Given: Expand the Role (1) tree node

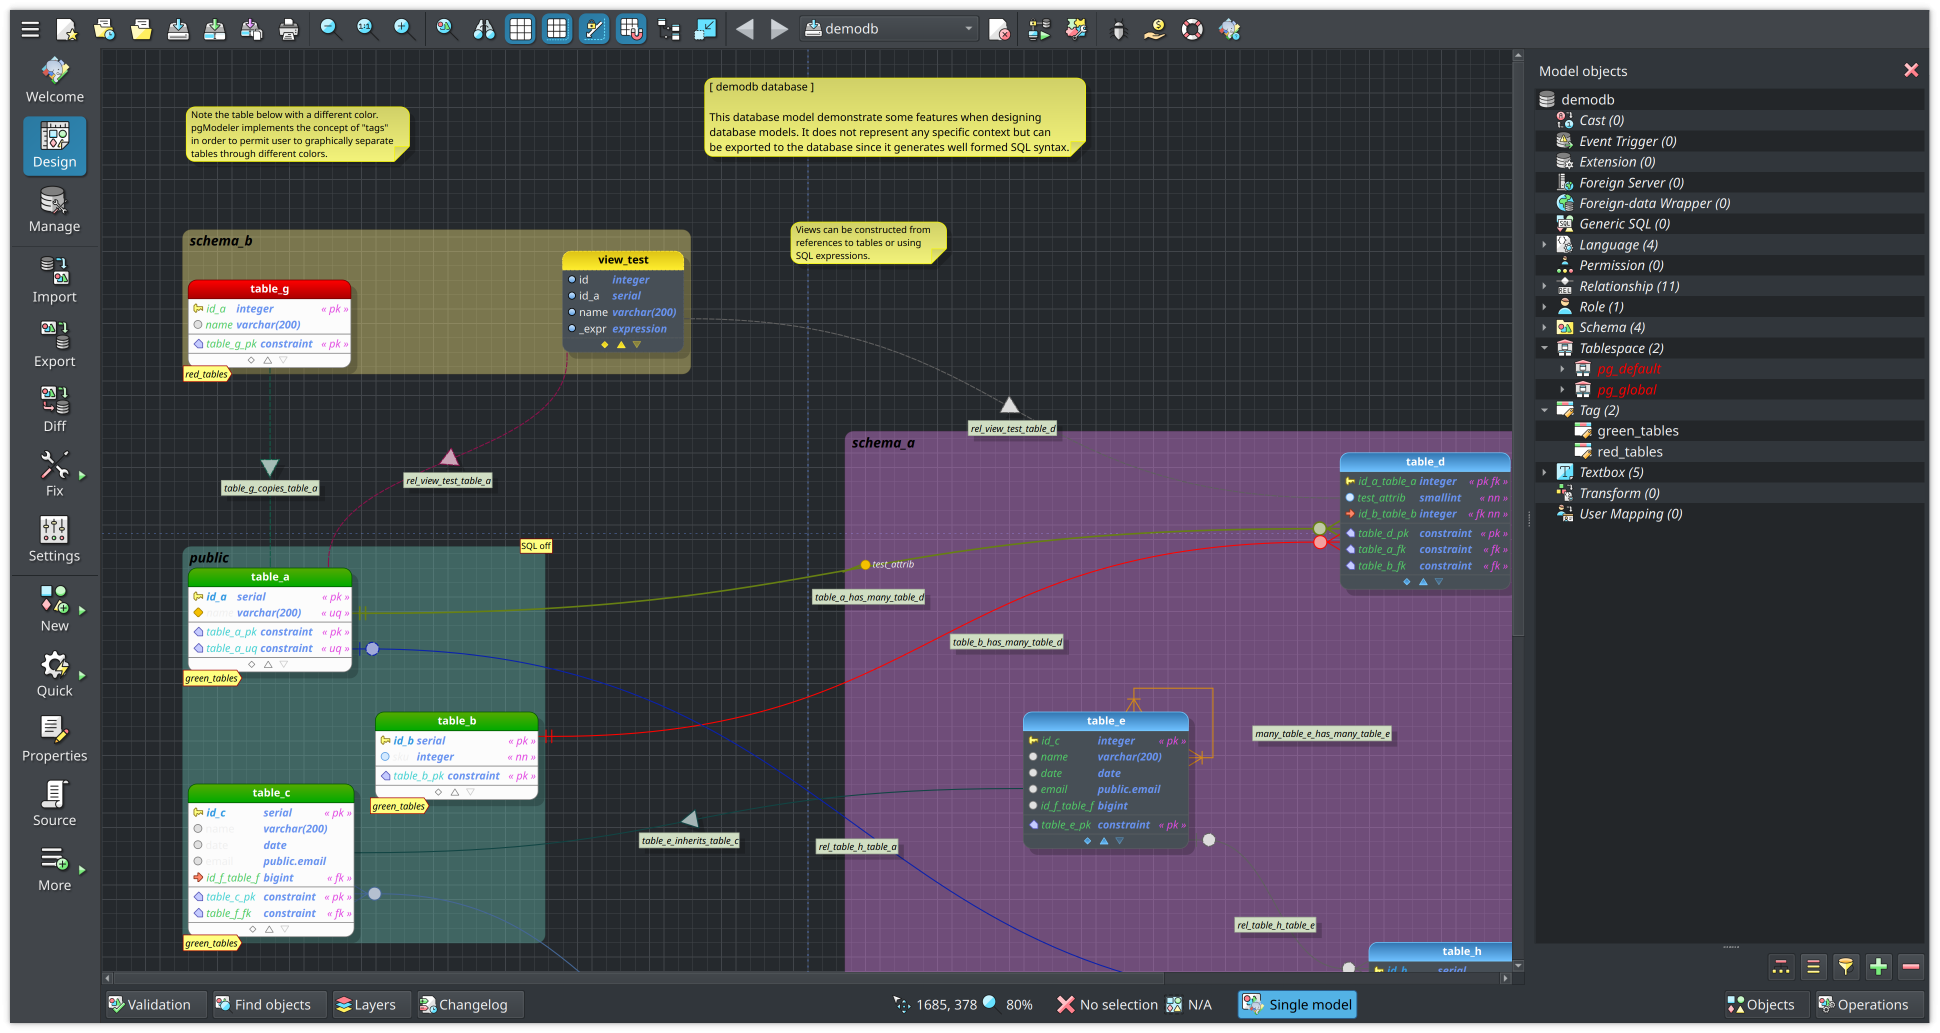Looking at the screenshot, I should [1544, 307].
